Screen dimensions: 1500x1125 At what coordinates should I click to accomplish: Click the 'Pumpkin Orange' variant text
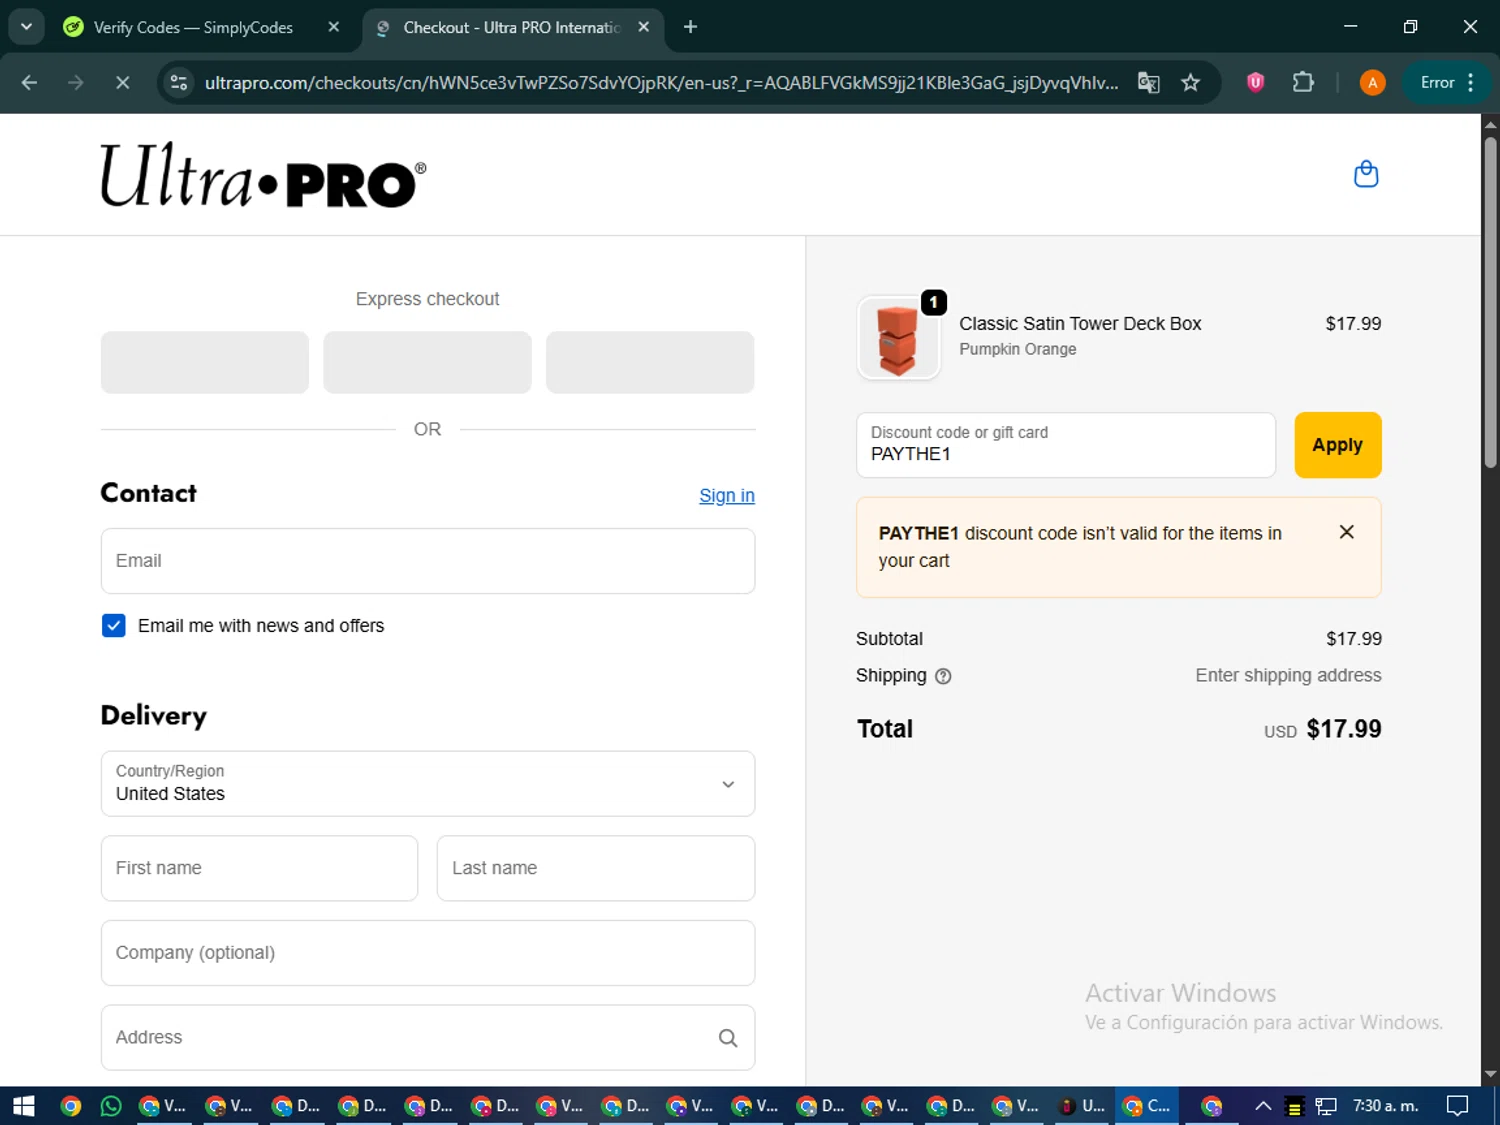(x=1018, y=349)
